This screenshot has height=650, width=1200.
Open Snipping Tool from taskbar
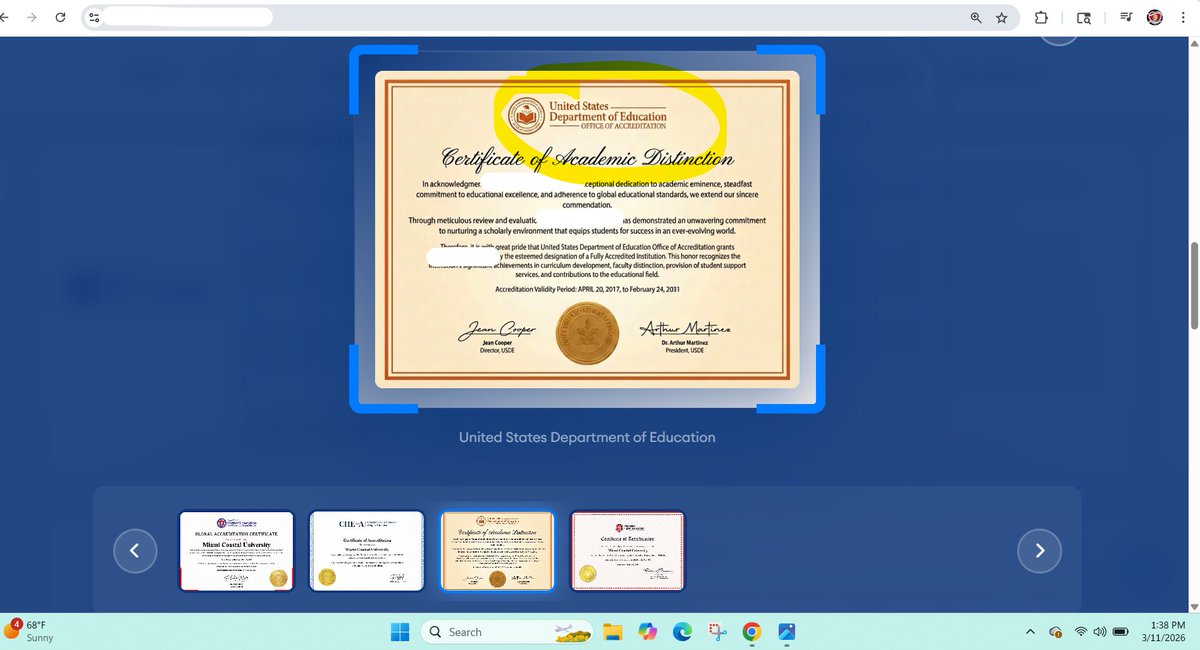coord(717,632)
